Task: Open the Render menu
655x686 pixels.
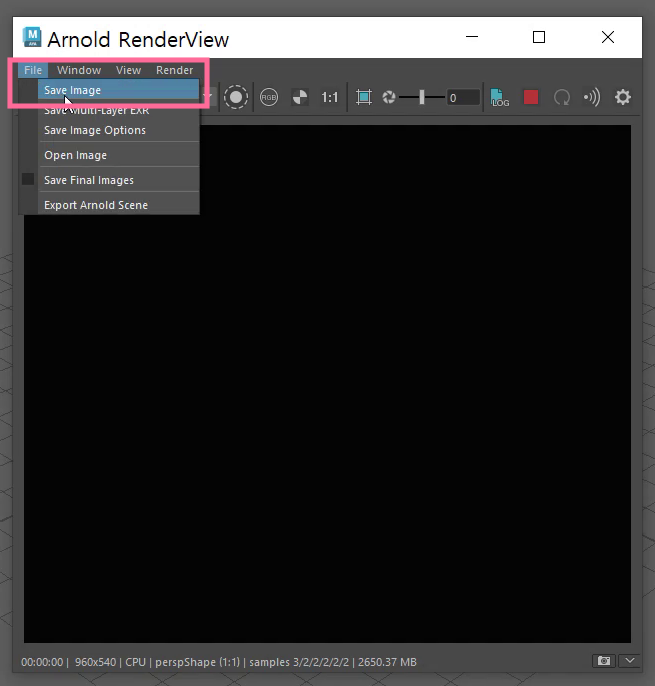Action: point(174,70)
